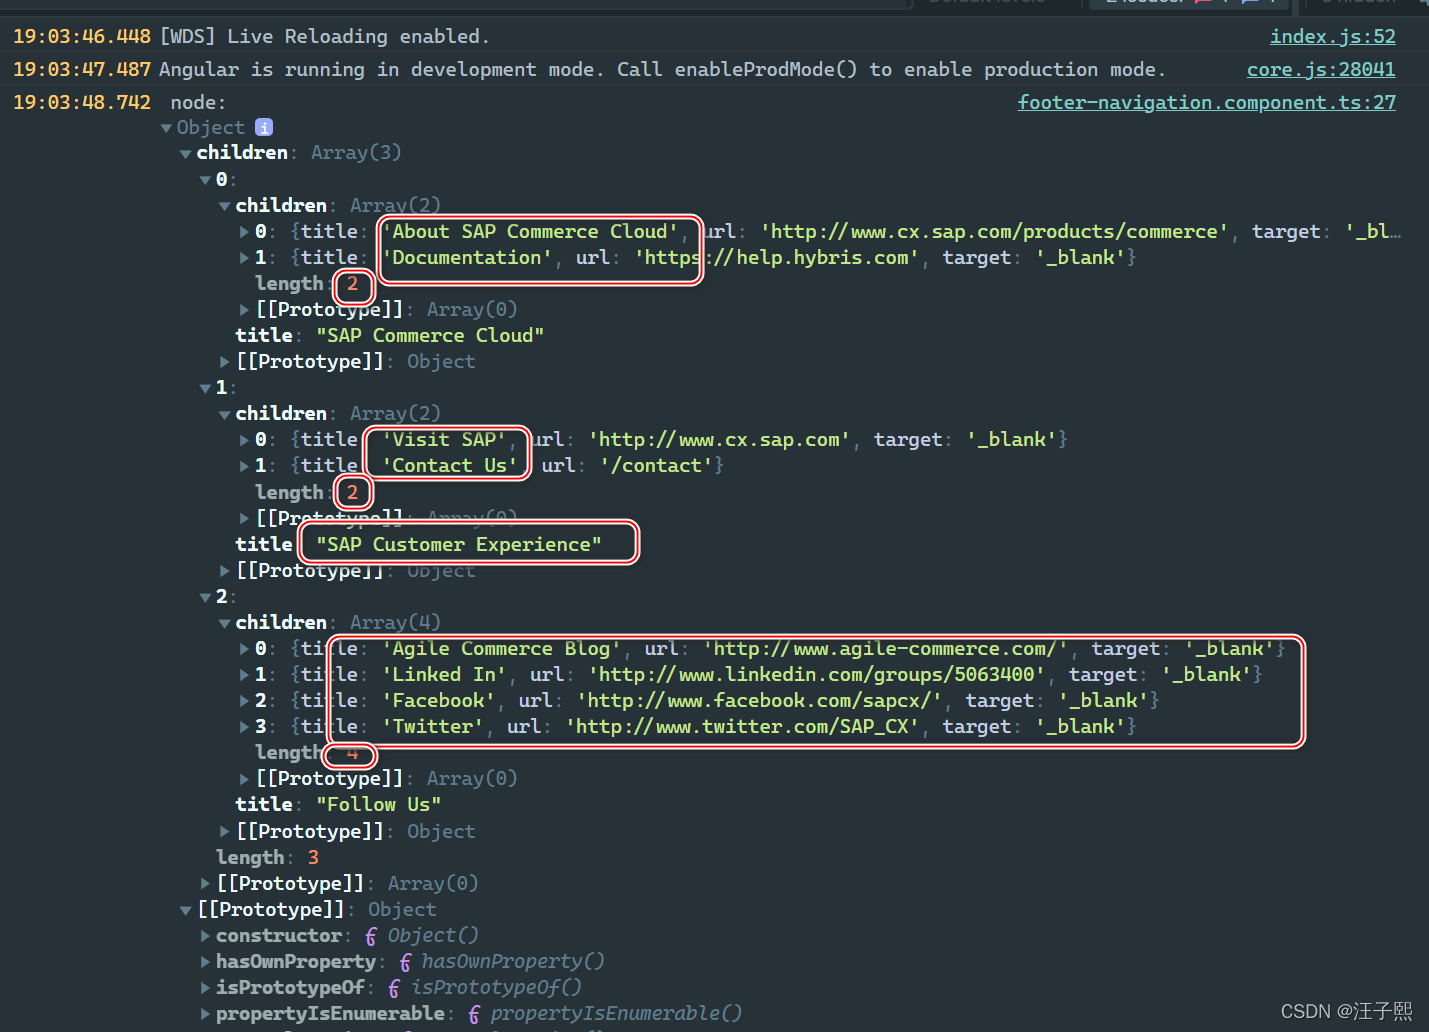Expand [[Prototype]] Array(0) below Twitter entry
Screen dimensions: 1429x1032
pyautogui.click(x=244, y=778)
